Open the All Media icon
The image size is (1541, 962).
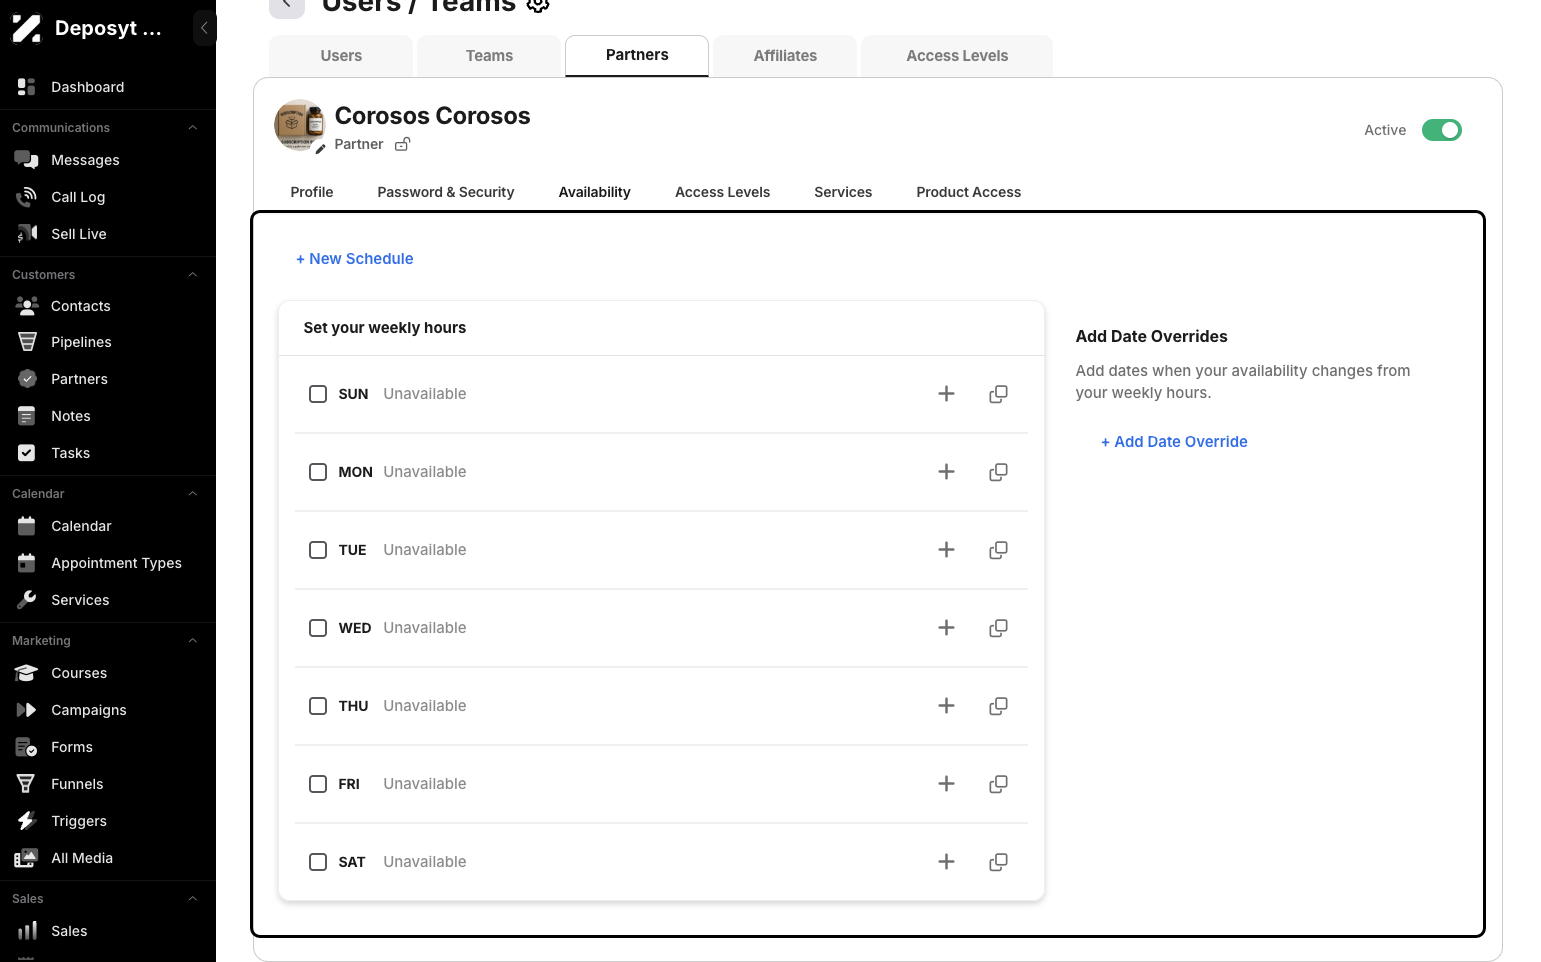pyautogui.click(x=27, y=858)
